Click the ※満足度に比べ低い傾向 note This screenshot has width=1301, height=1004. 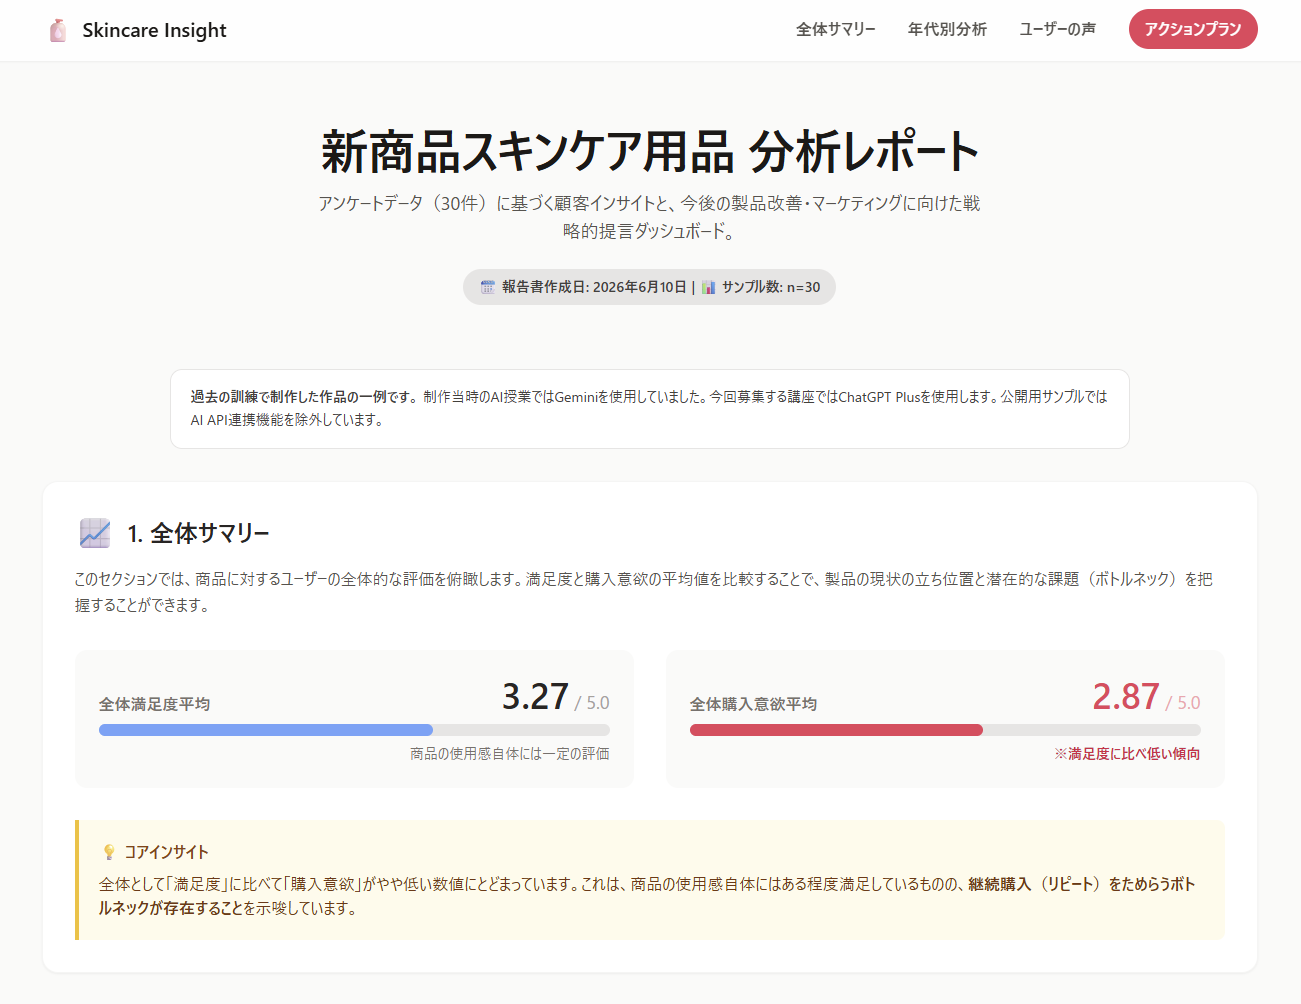[1127, 754]
